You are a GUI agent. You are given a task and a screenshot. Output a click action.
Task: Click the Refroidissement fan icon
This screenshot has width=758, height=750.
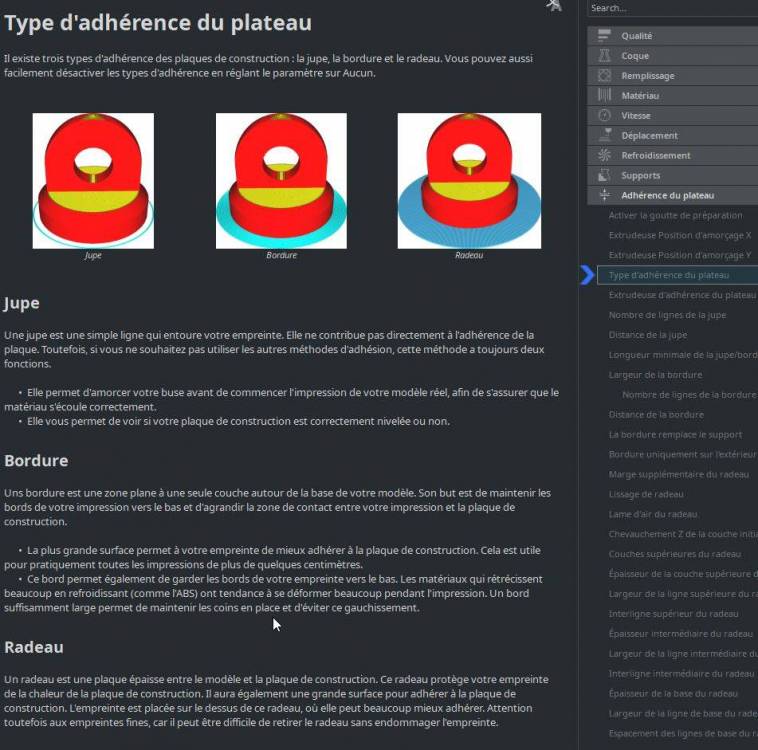pyautogui.click(x=604, y=155)
